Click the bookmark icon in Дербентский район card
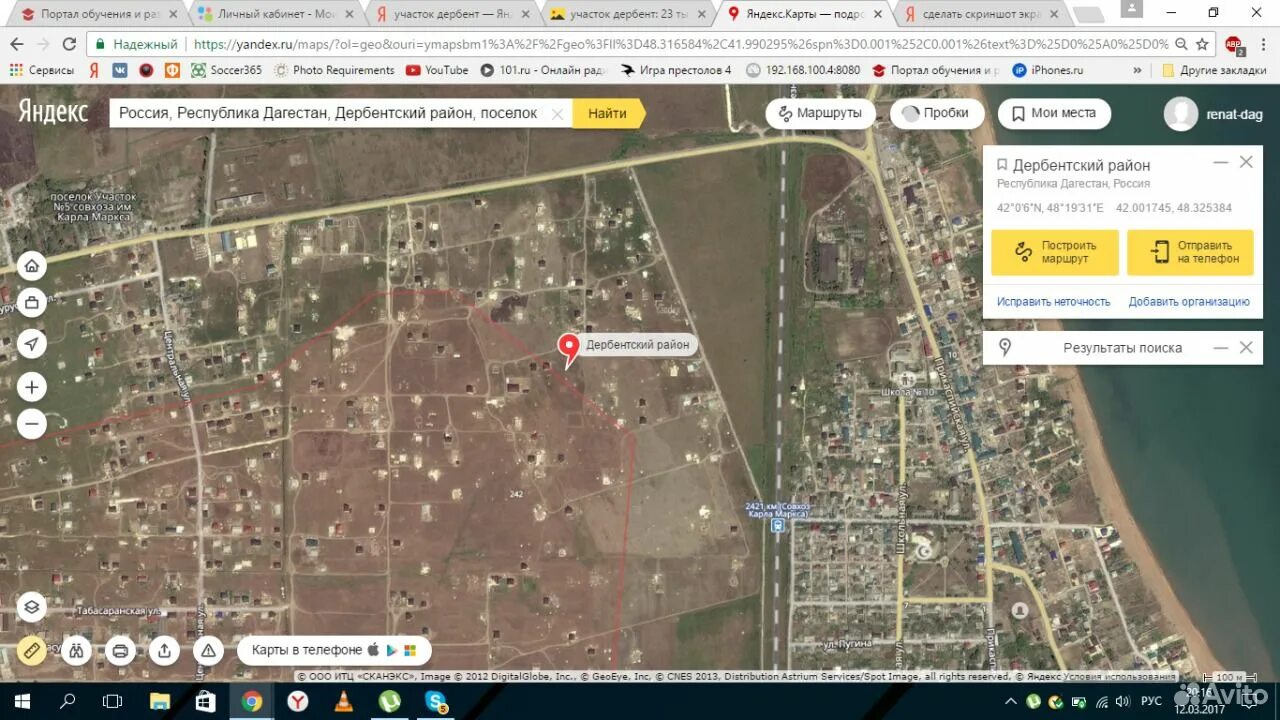 [1002, 165]
